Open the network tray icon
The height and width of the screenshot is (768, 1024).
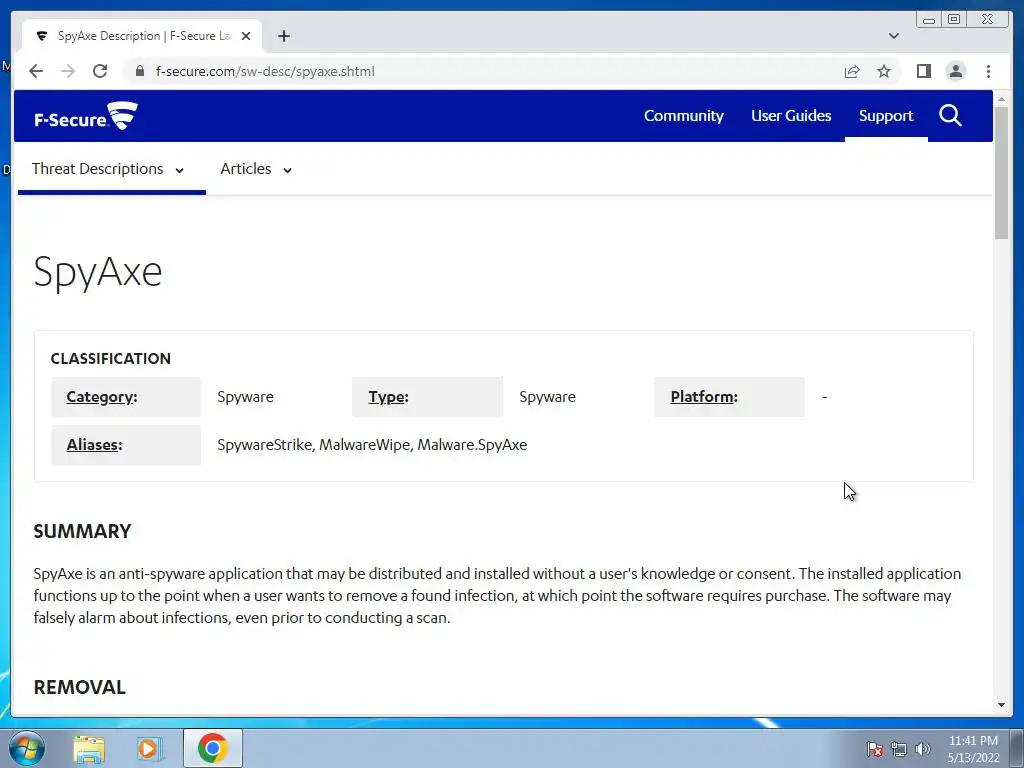click(899, 749)
